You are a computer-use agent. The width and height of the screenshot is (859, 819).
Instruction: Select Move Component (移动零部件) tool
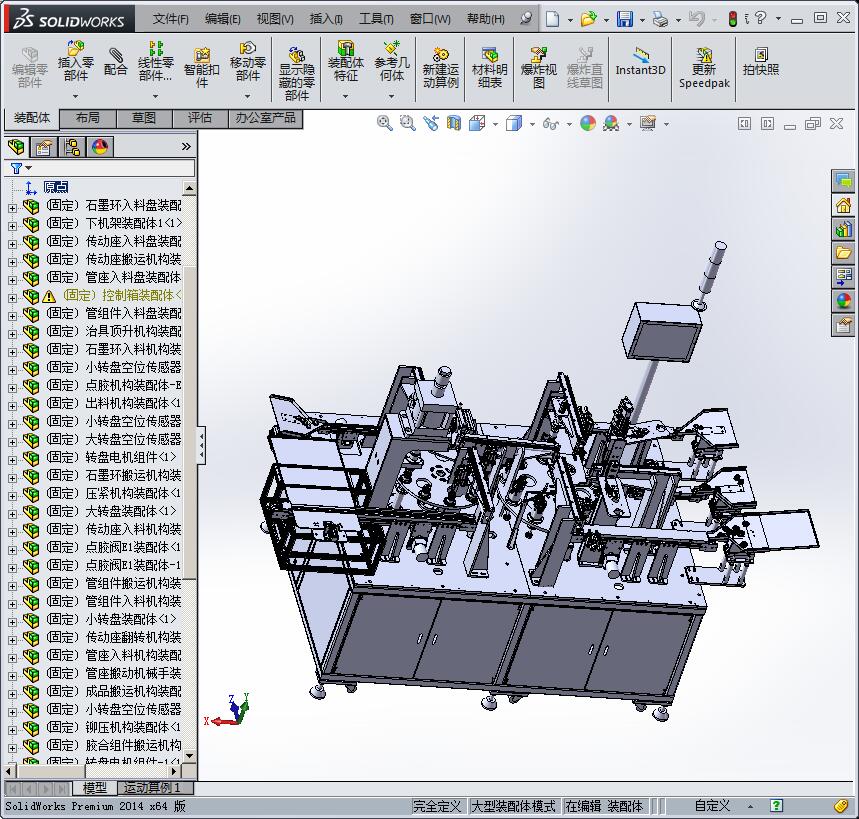pyautogui.click(x=248, y=61)
